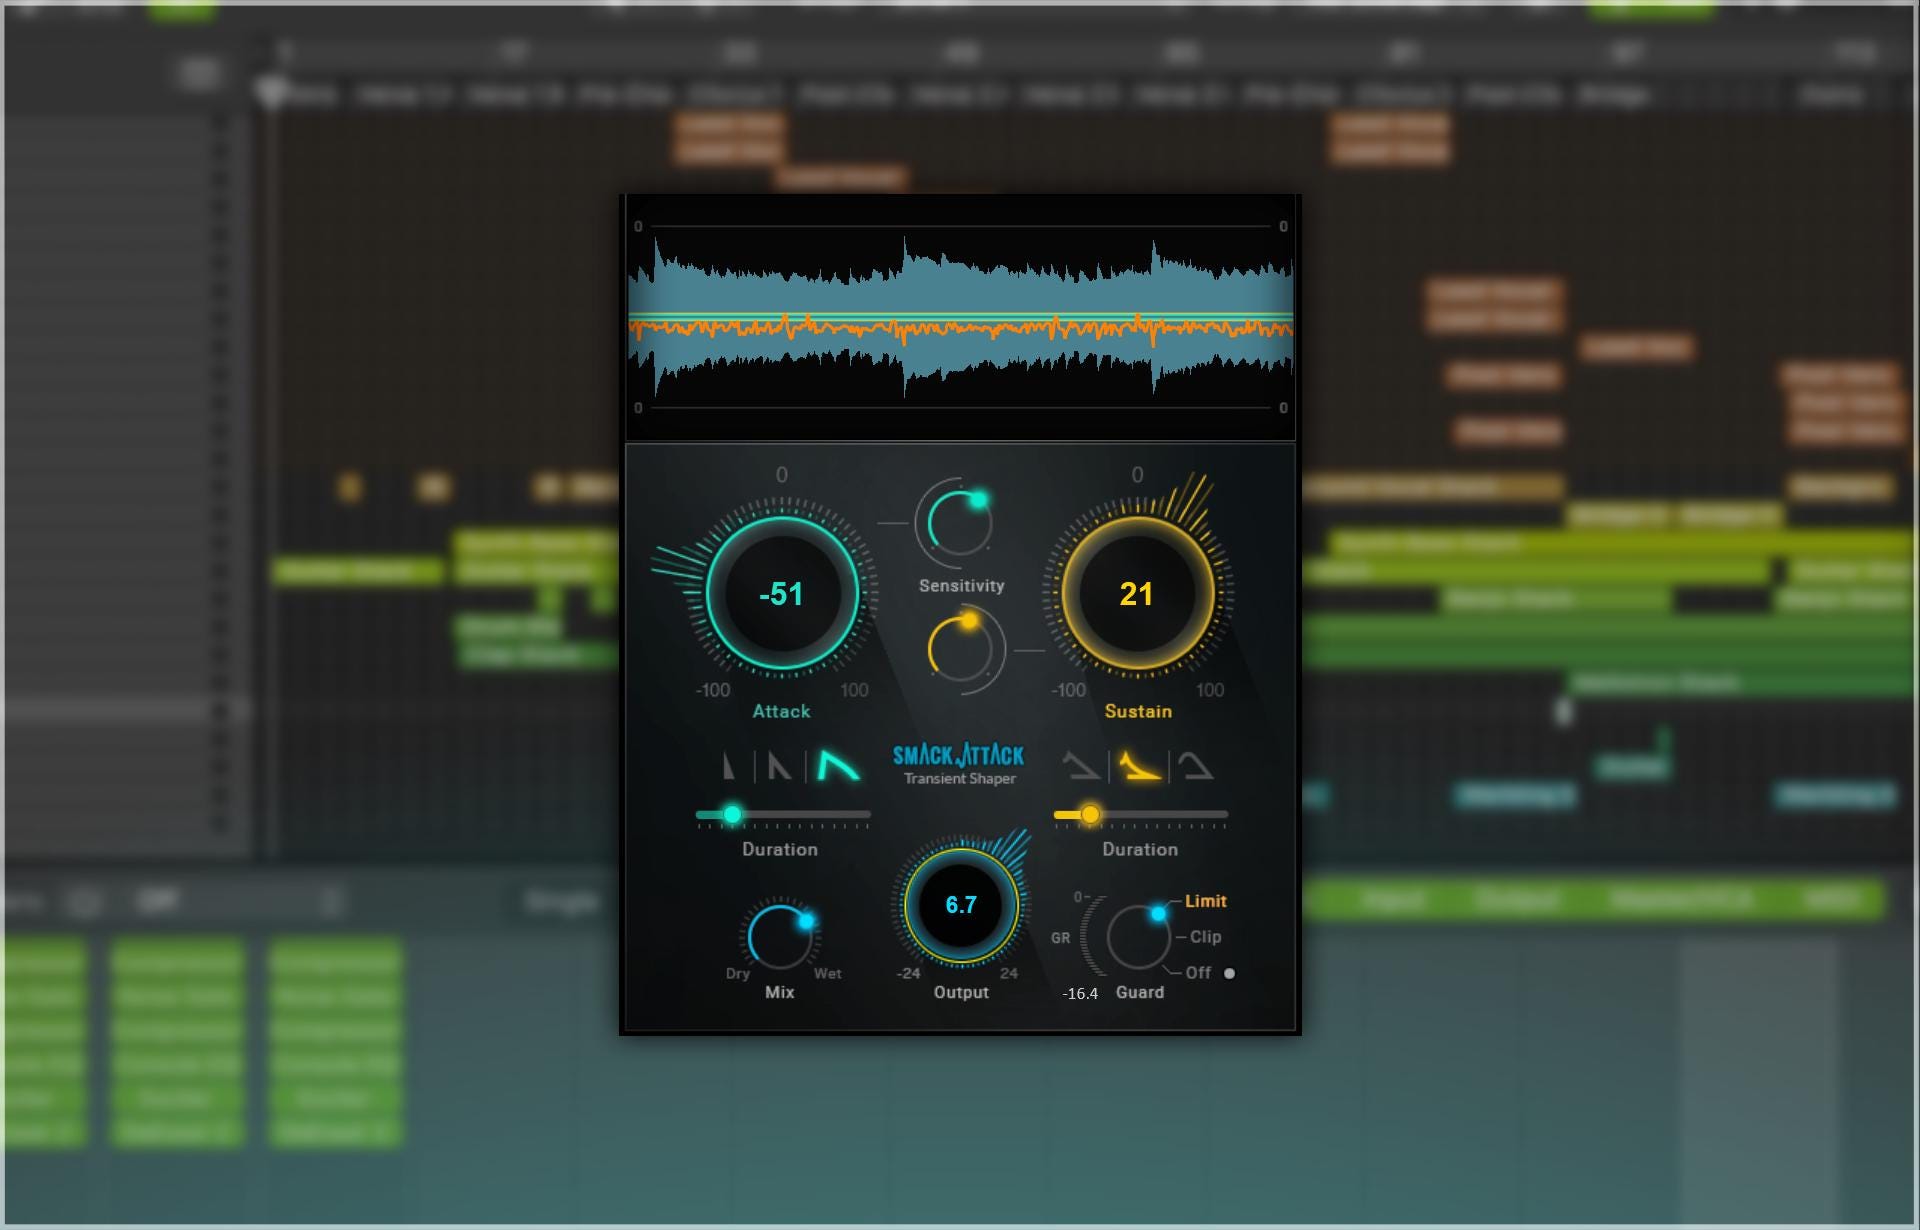The width and height of the screenshot is (1920, 1230).
Task: Click the yellow Sustain Sensitivity knob
Action: pyautogui.click(x=958, y=648)
